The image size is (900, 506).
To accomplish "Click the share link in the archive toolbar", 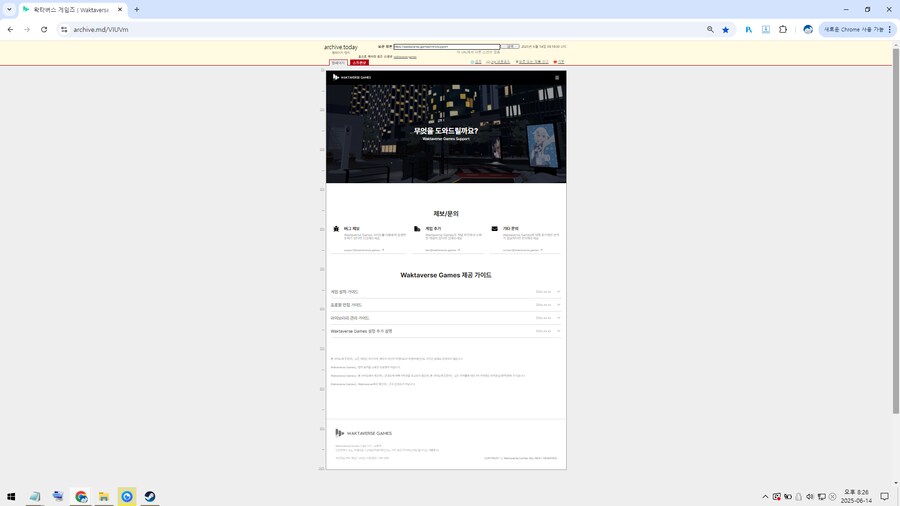I will (x=476, y=62).
